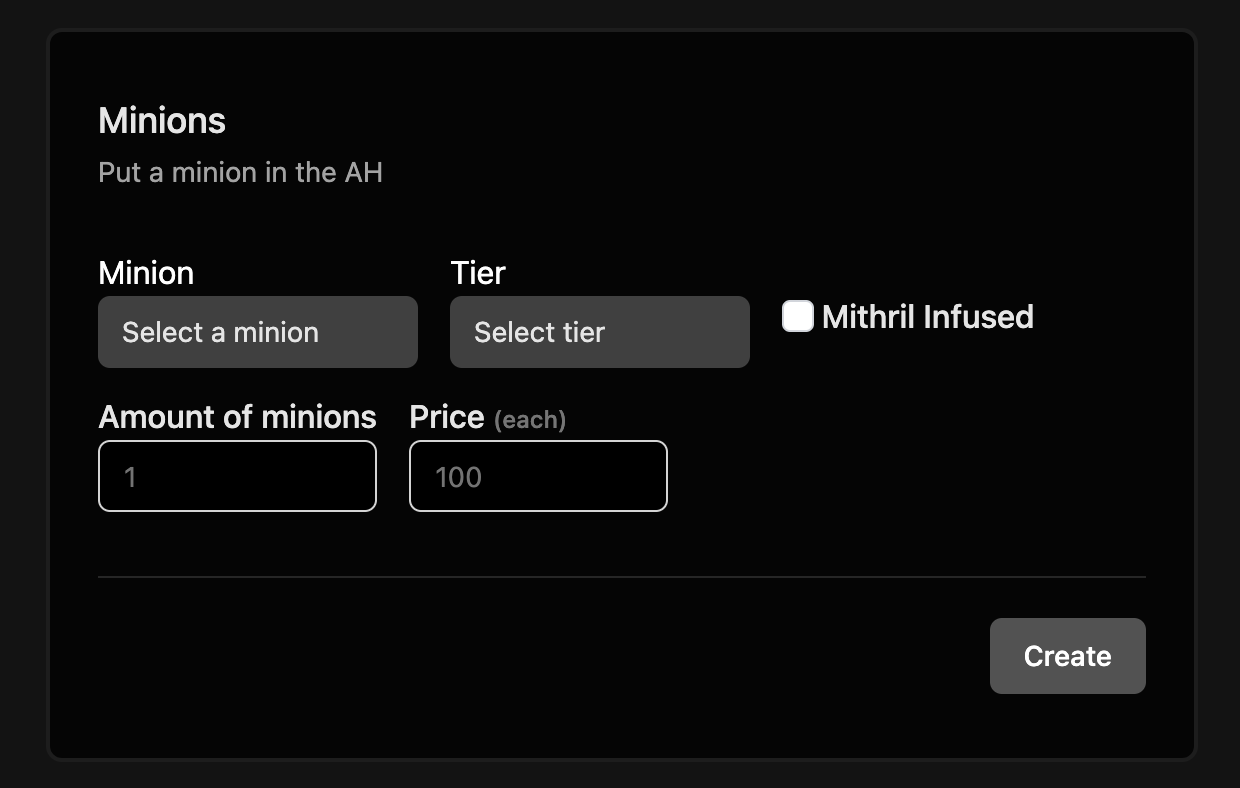Viewport: 1240px width, 788px height.
Task: Click the "Minion" field label
Action: pos(146,273)
